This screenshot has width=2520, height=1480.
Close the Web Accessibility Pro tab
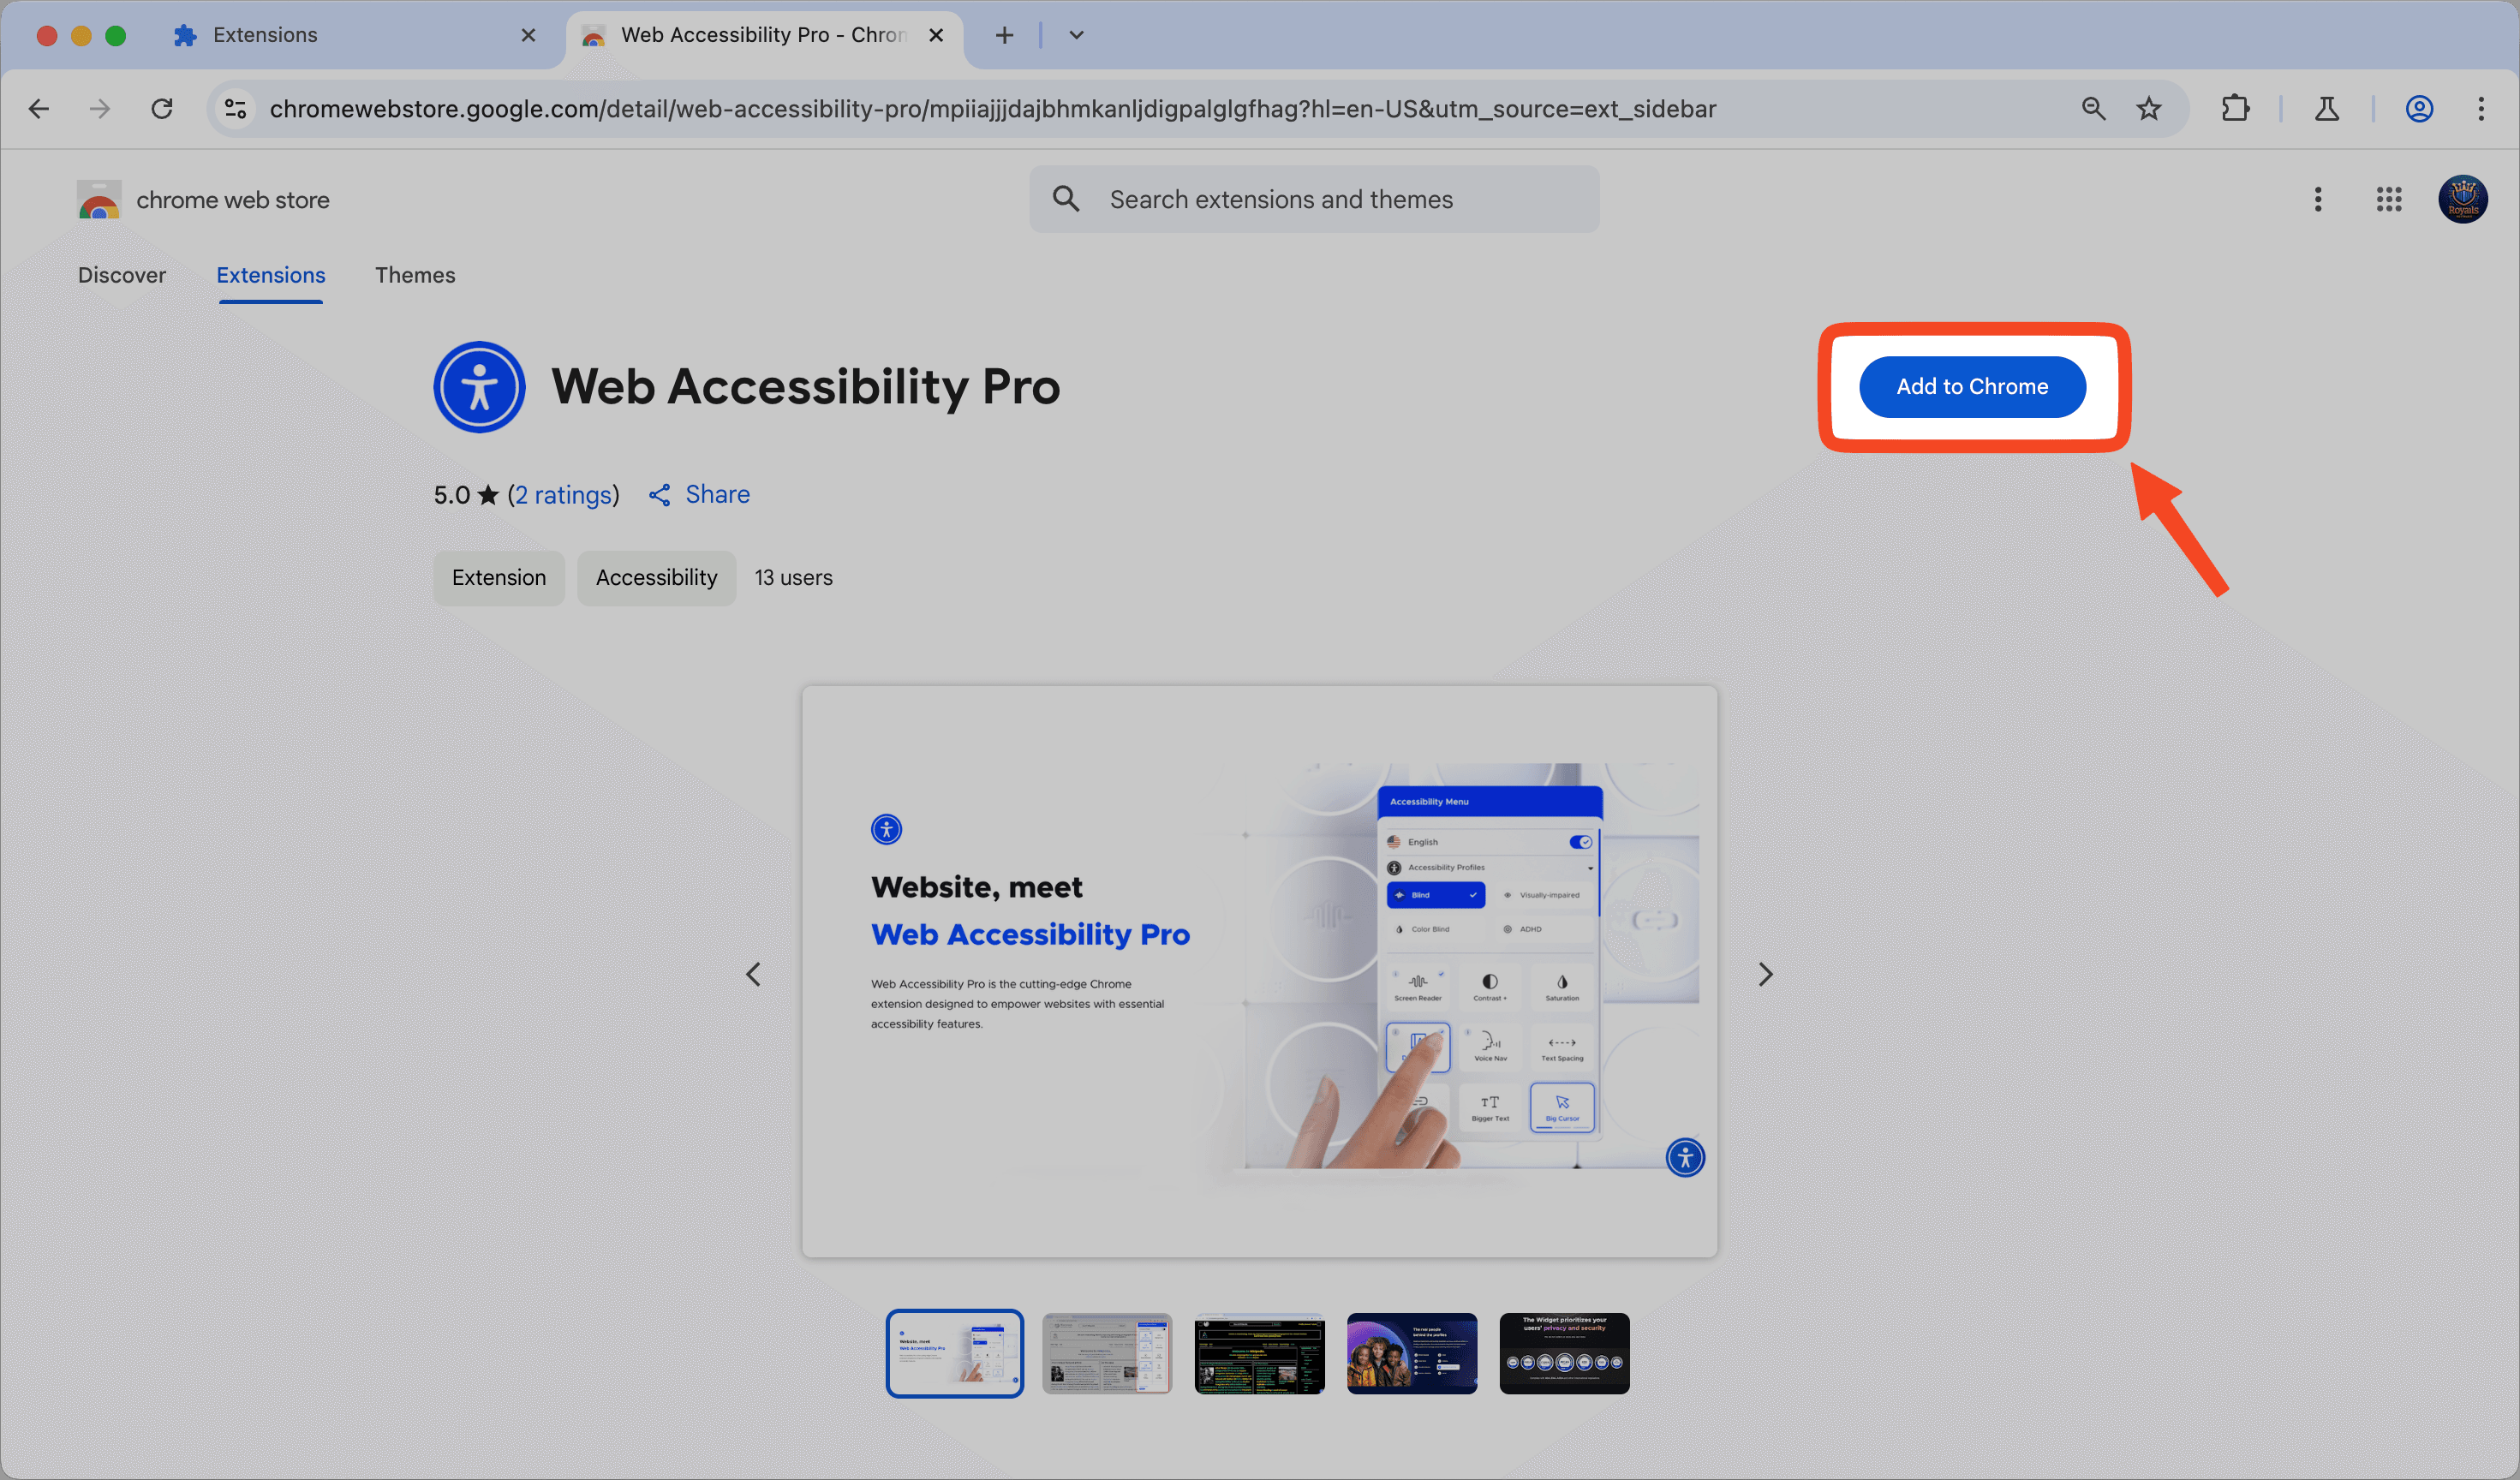(x=936, y=36)
